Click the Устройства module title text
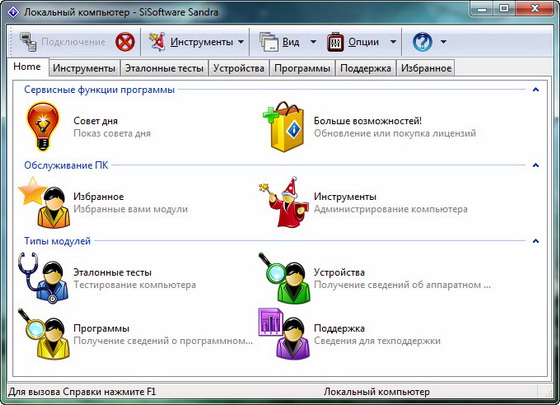The height and width of the screenshot is (405, 560). pyautogui.click(x=339, y=272)
